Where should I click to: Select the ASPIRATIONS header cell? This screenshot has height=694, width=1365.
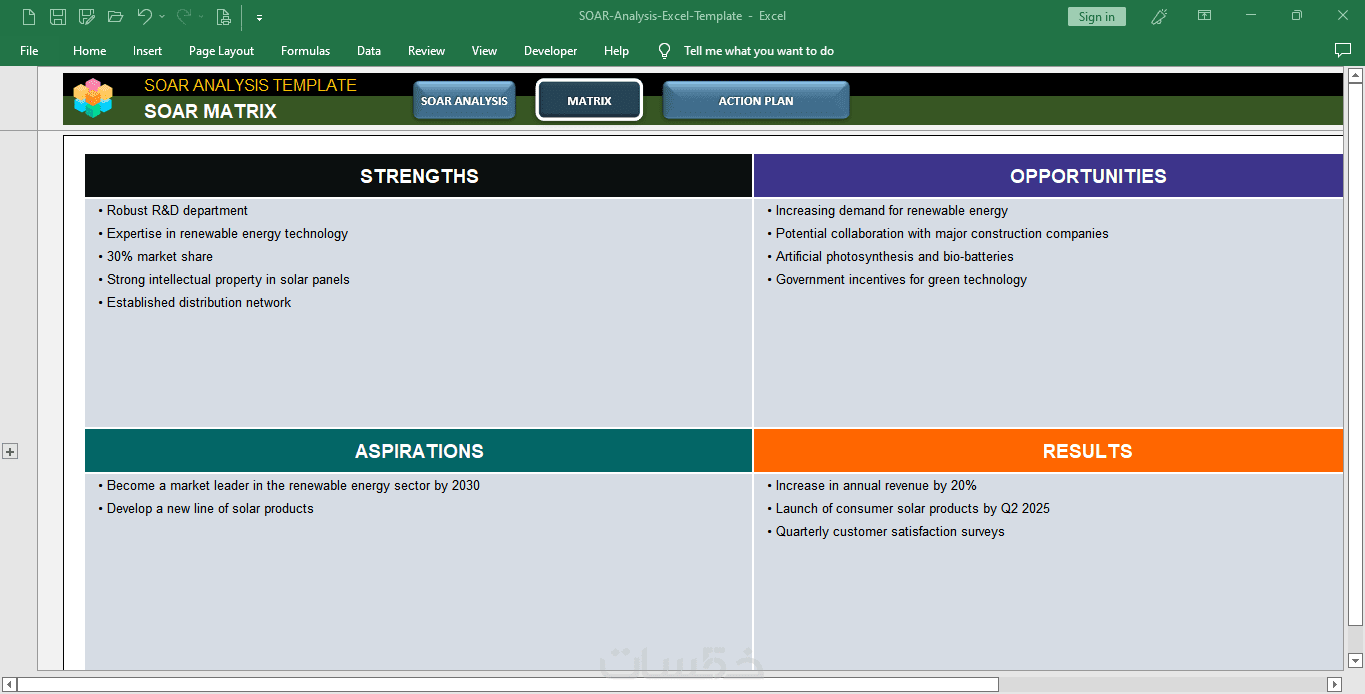[x=419, y=451]
